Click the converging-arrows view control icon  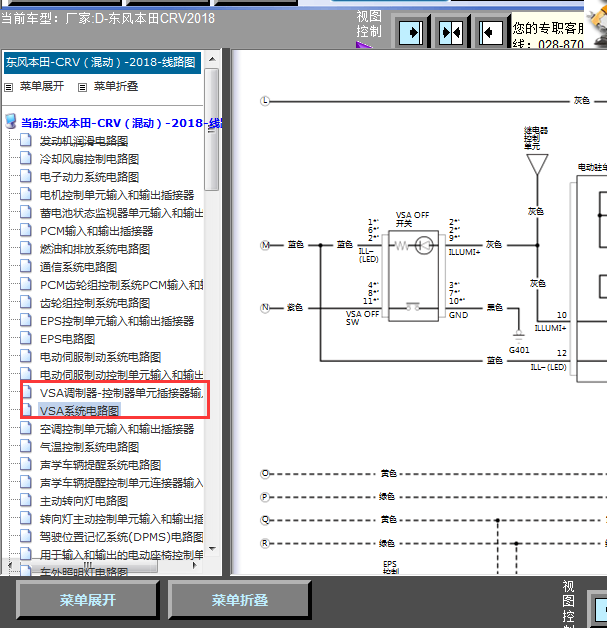click(450, 32)
